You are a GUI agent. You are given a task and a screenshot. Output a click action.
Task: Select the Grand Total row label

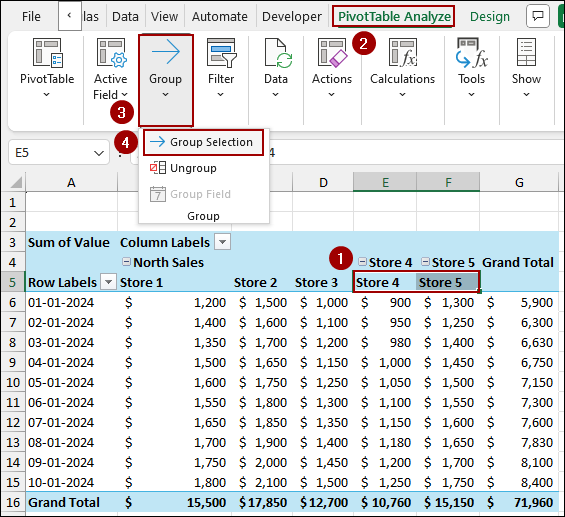click(x=71, y=502)
